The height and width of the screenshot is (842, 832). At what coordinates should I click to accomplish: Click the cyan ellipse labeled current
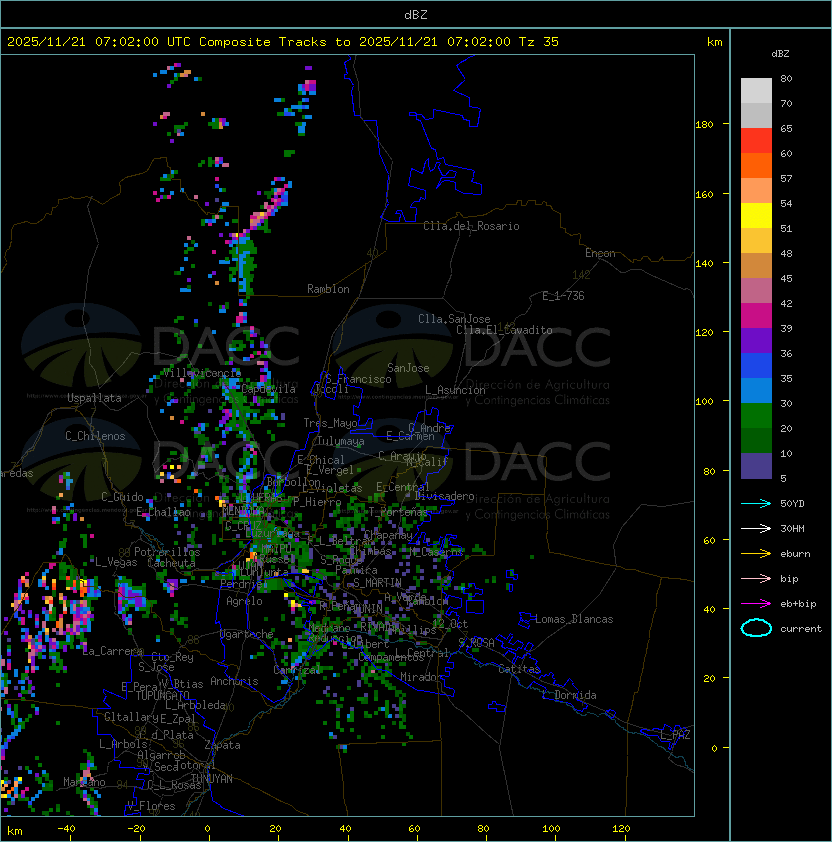coord(756,628)
